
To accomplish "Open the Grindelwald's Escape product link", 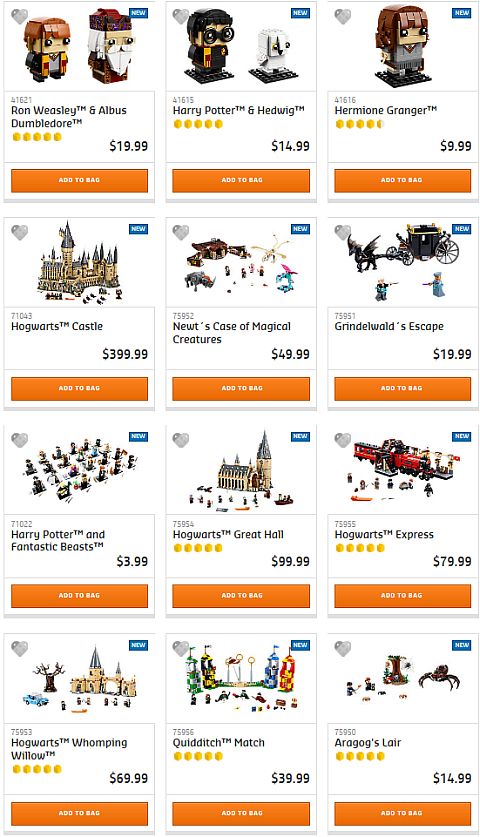I will point(389,326).
